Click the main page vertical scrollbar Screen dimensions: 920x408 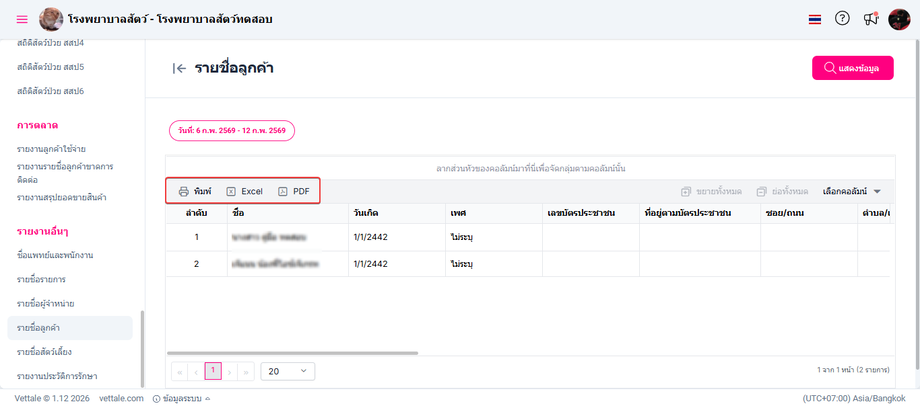tap(916, 205)
